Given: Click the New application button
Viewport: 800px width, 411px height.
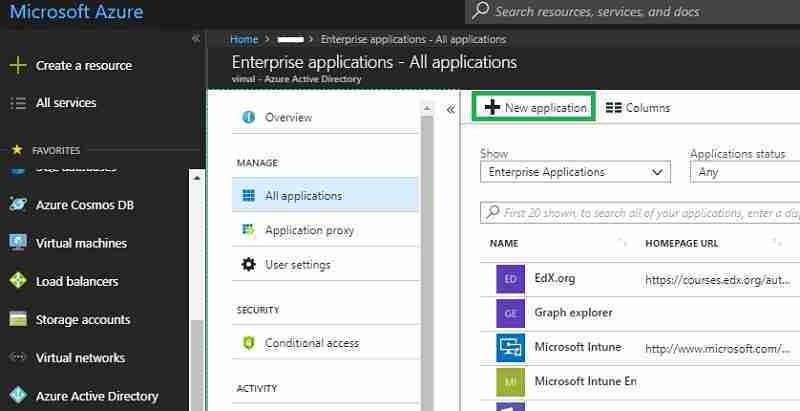Looking at the screenshot, I should point(534,107).
